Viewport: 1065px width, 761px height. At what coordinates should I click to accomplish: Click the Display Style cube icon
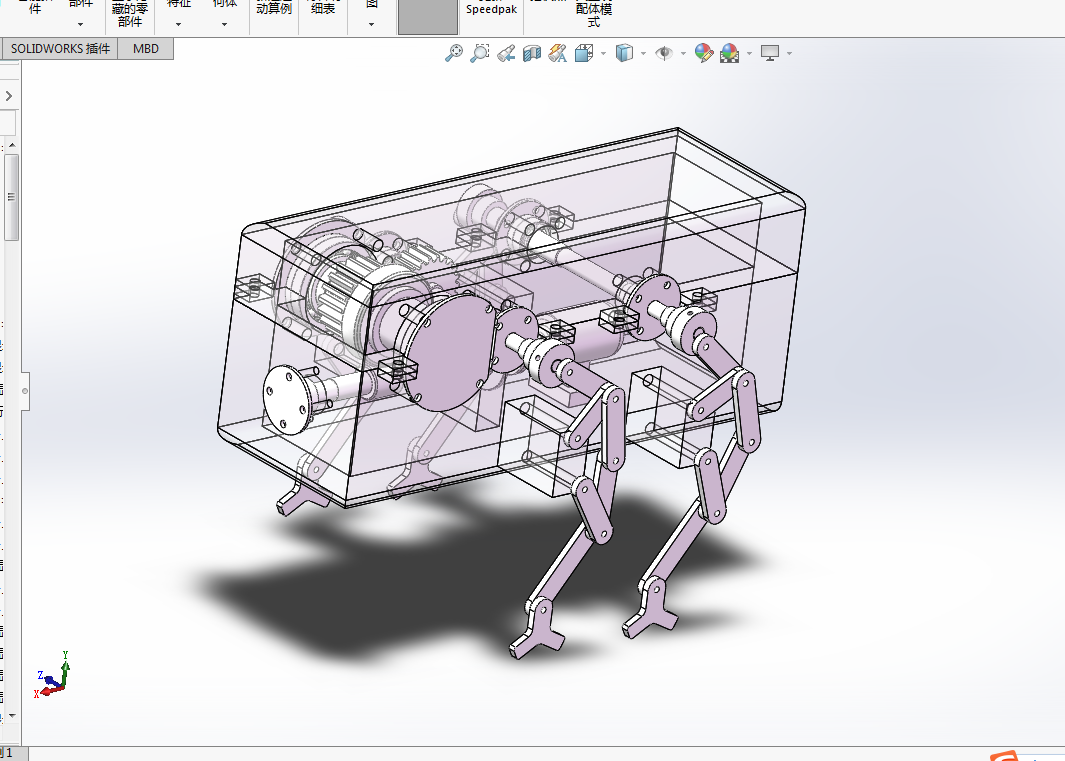(x=624, y=53)
